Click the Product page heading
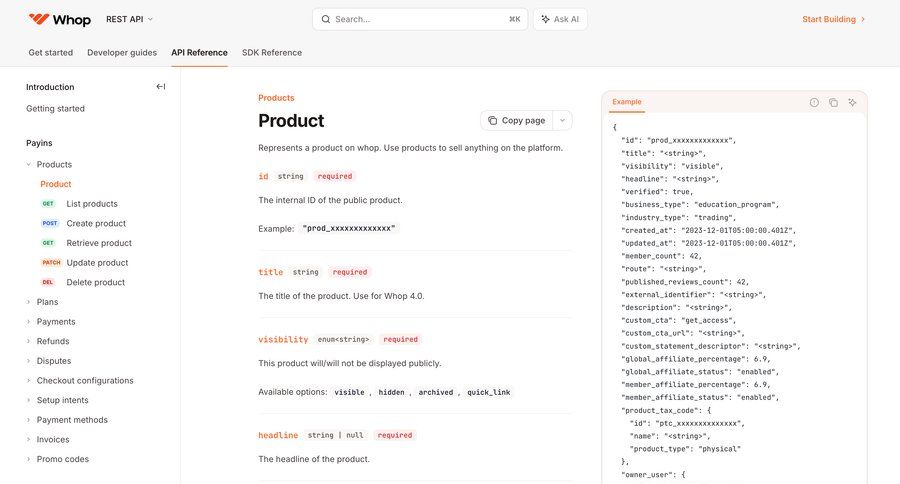Viewport: 900px width, 484px height. [291, 121]
